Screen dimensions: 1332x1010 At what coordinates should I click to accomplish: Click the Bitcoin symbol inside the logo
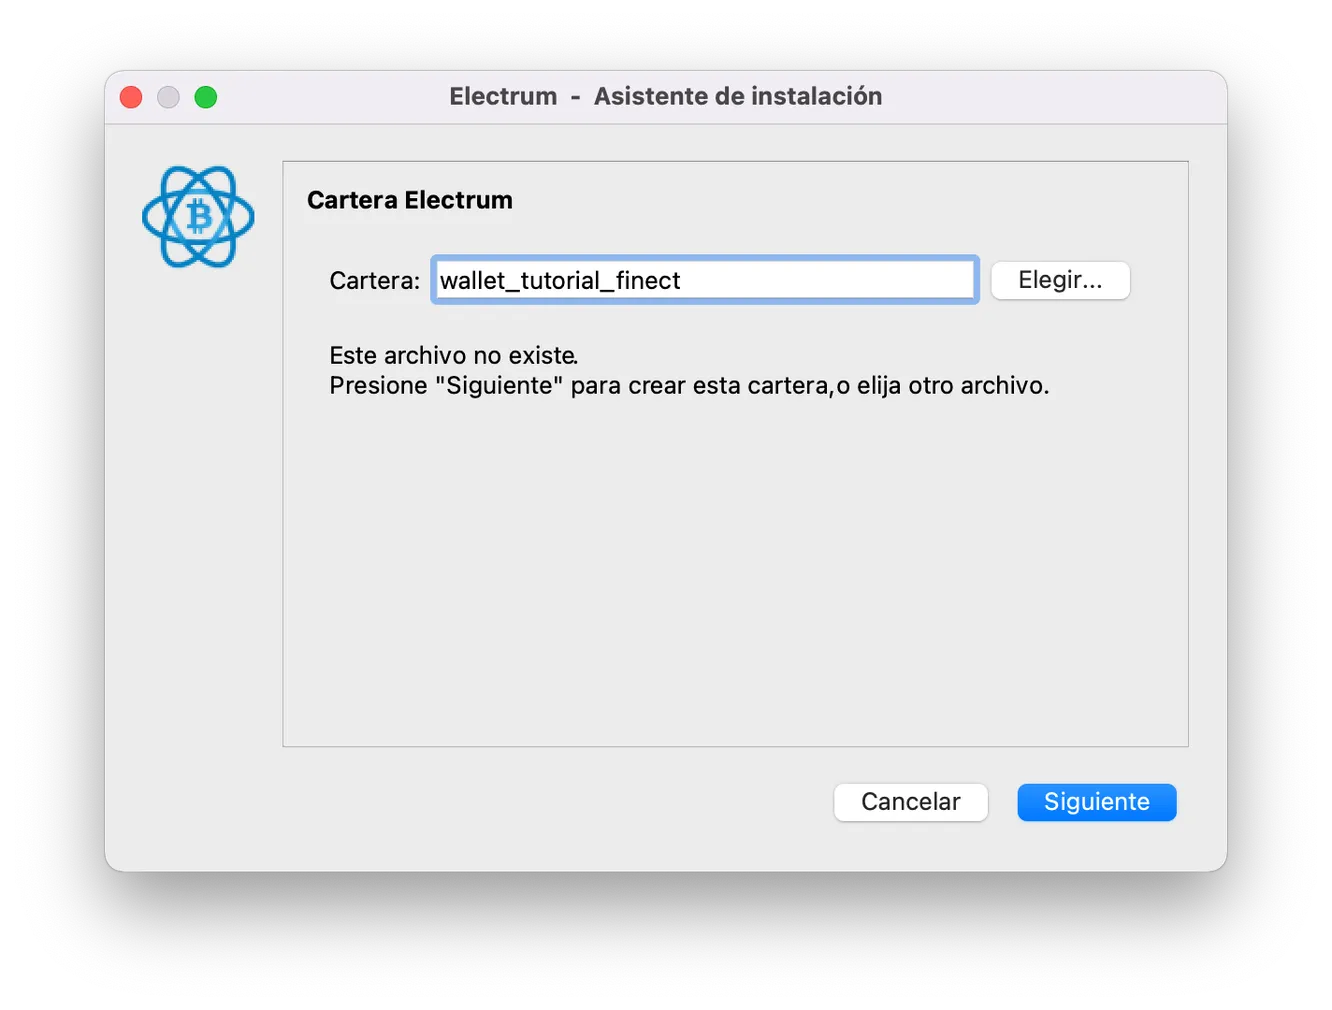(x=199, y=217)
